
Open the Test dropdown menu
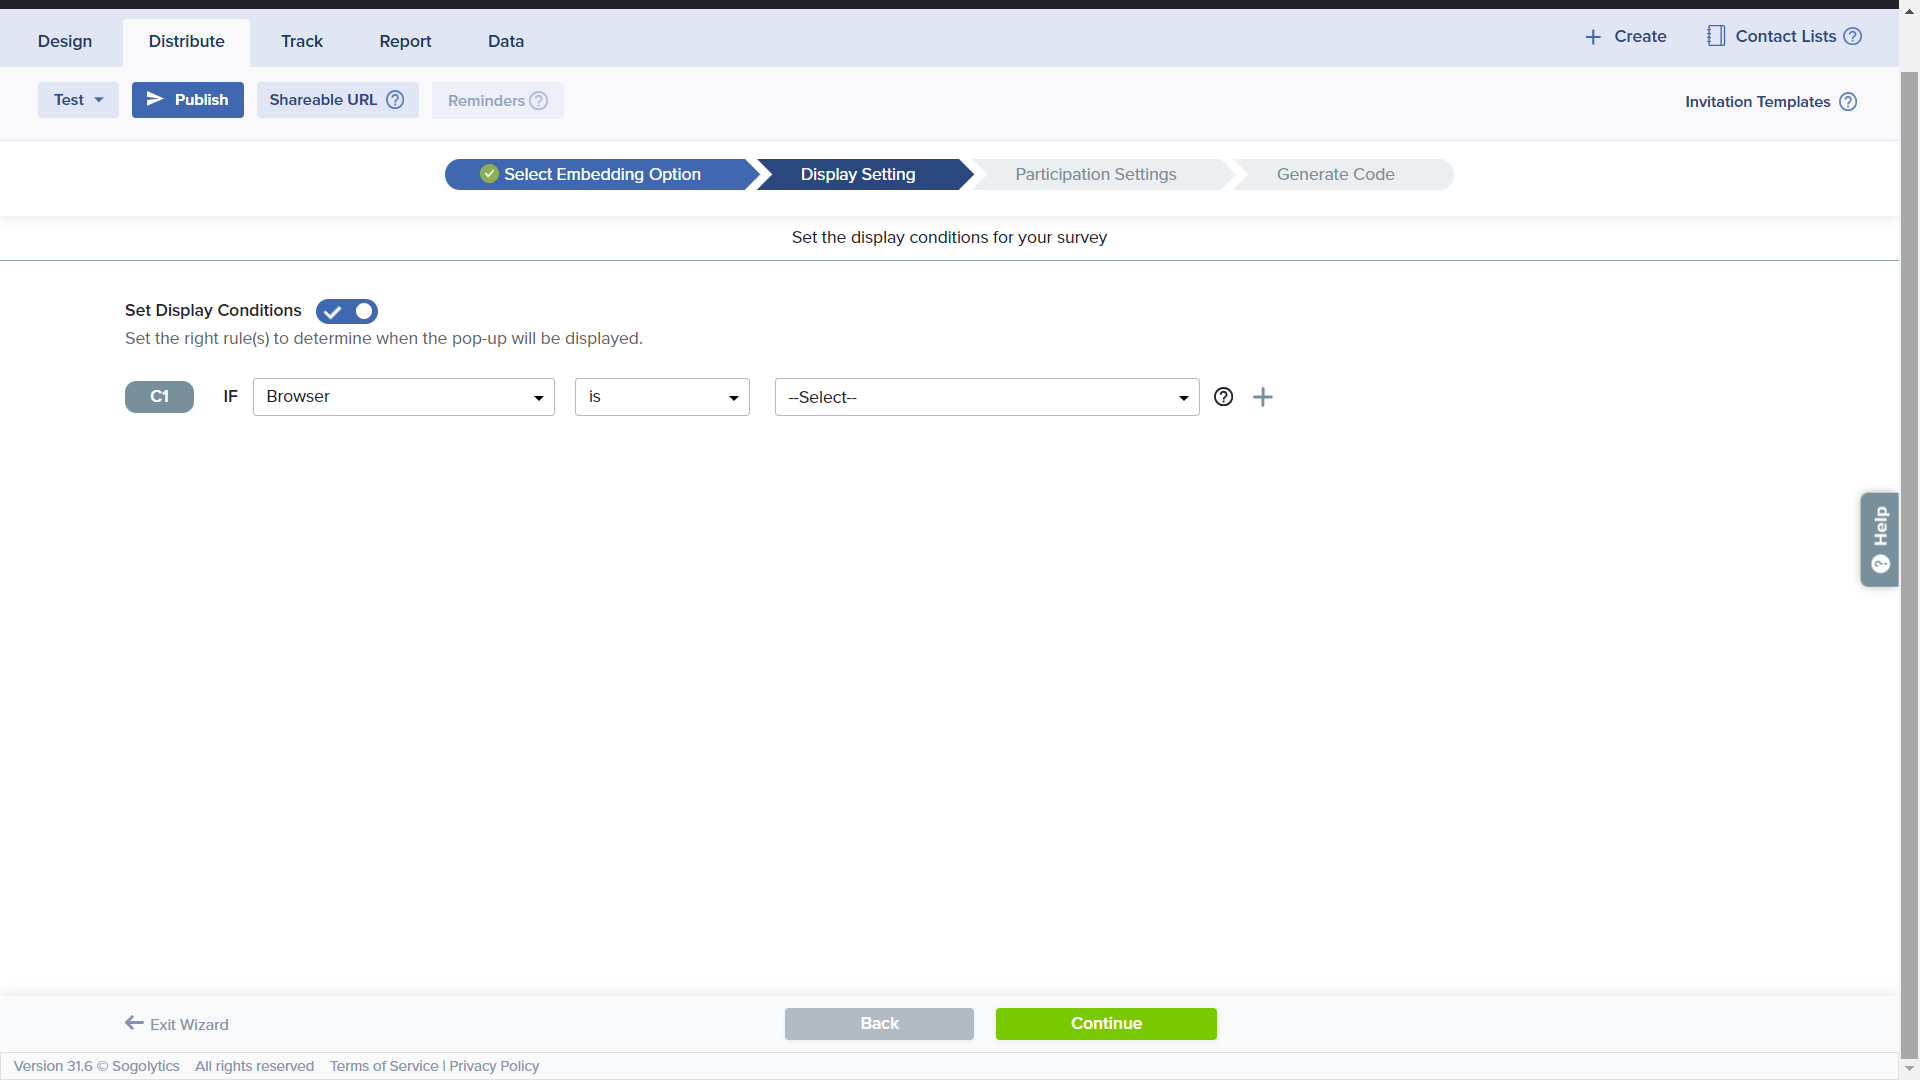click(78, 100)
